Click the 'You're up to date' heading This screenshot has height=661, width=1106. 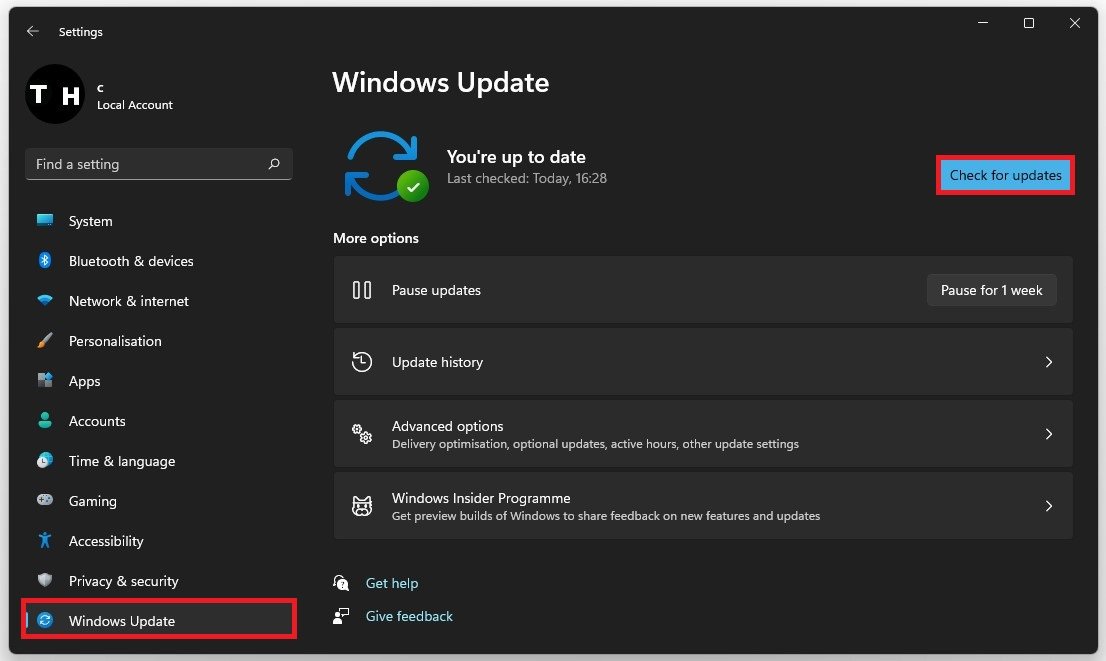pos(516,157)
